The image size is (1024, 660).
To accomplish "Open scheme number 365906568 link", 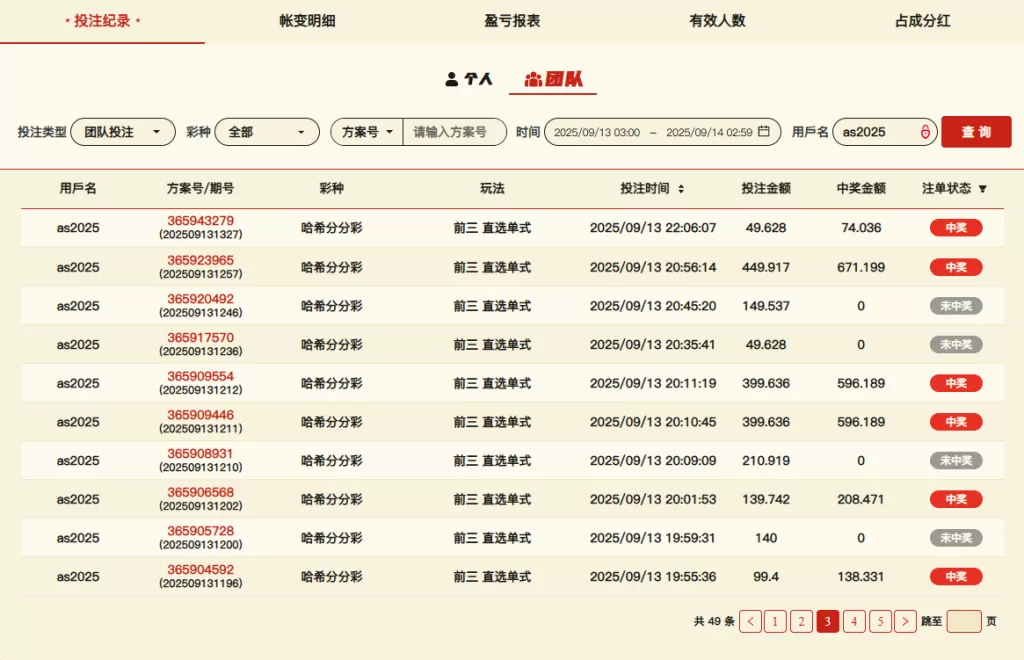I will tap(200, 492).
